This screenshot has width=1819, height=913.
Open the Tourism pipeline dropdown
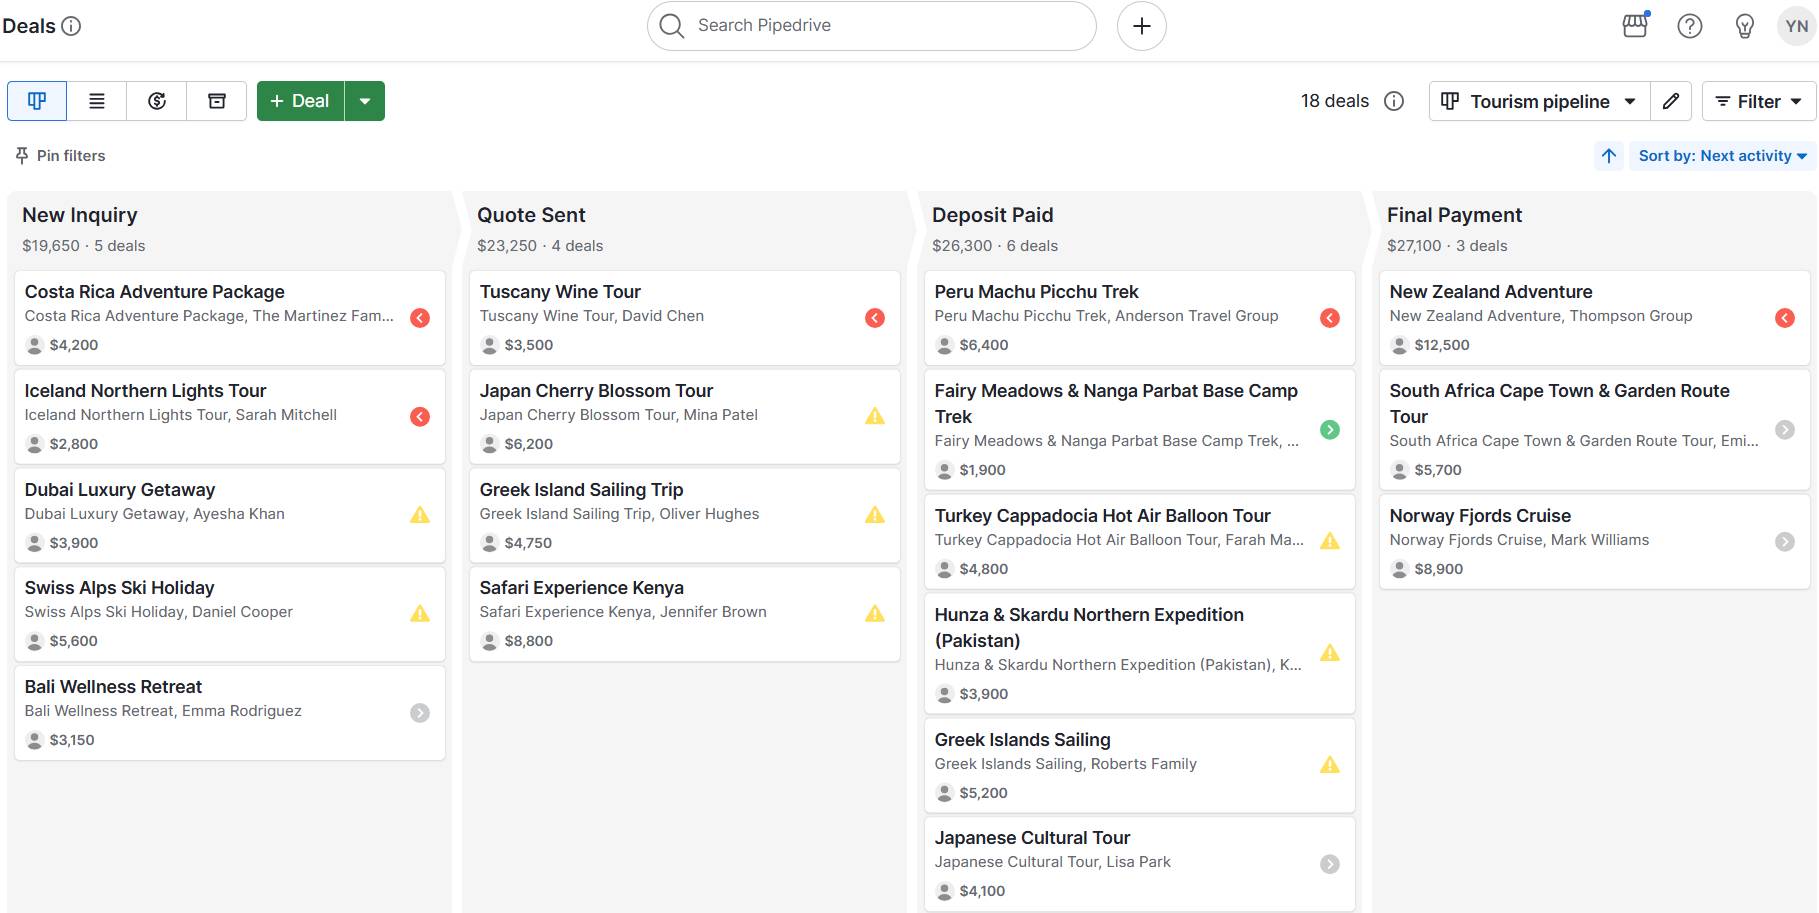pos(1538,100)
